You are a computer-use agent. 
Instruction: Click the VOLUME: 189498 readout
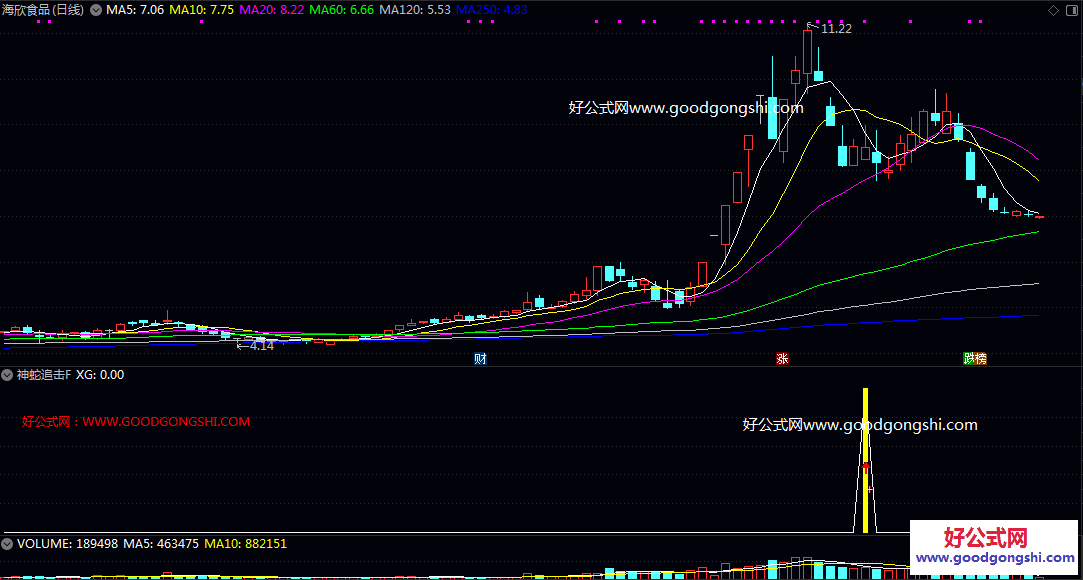68,543
